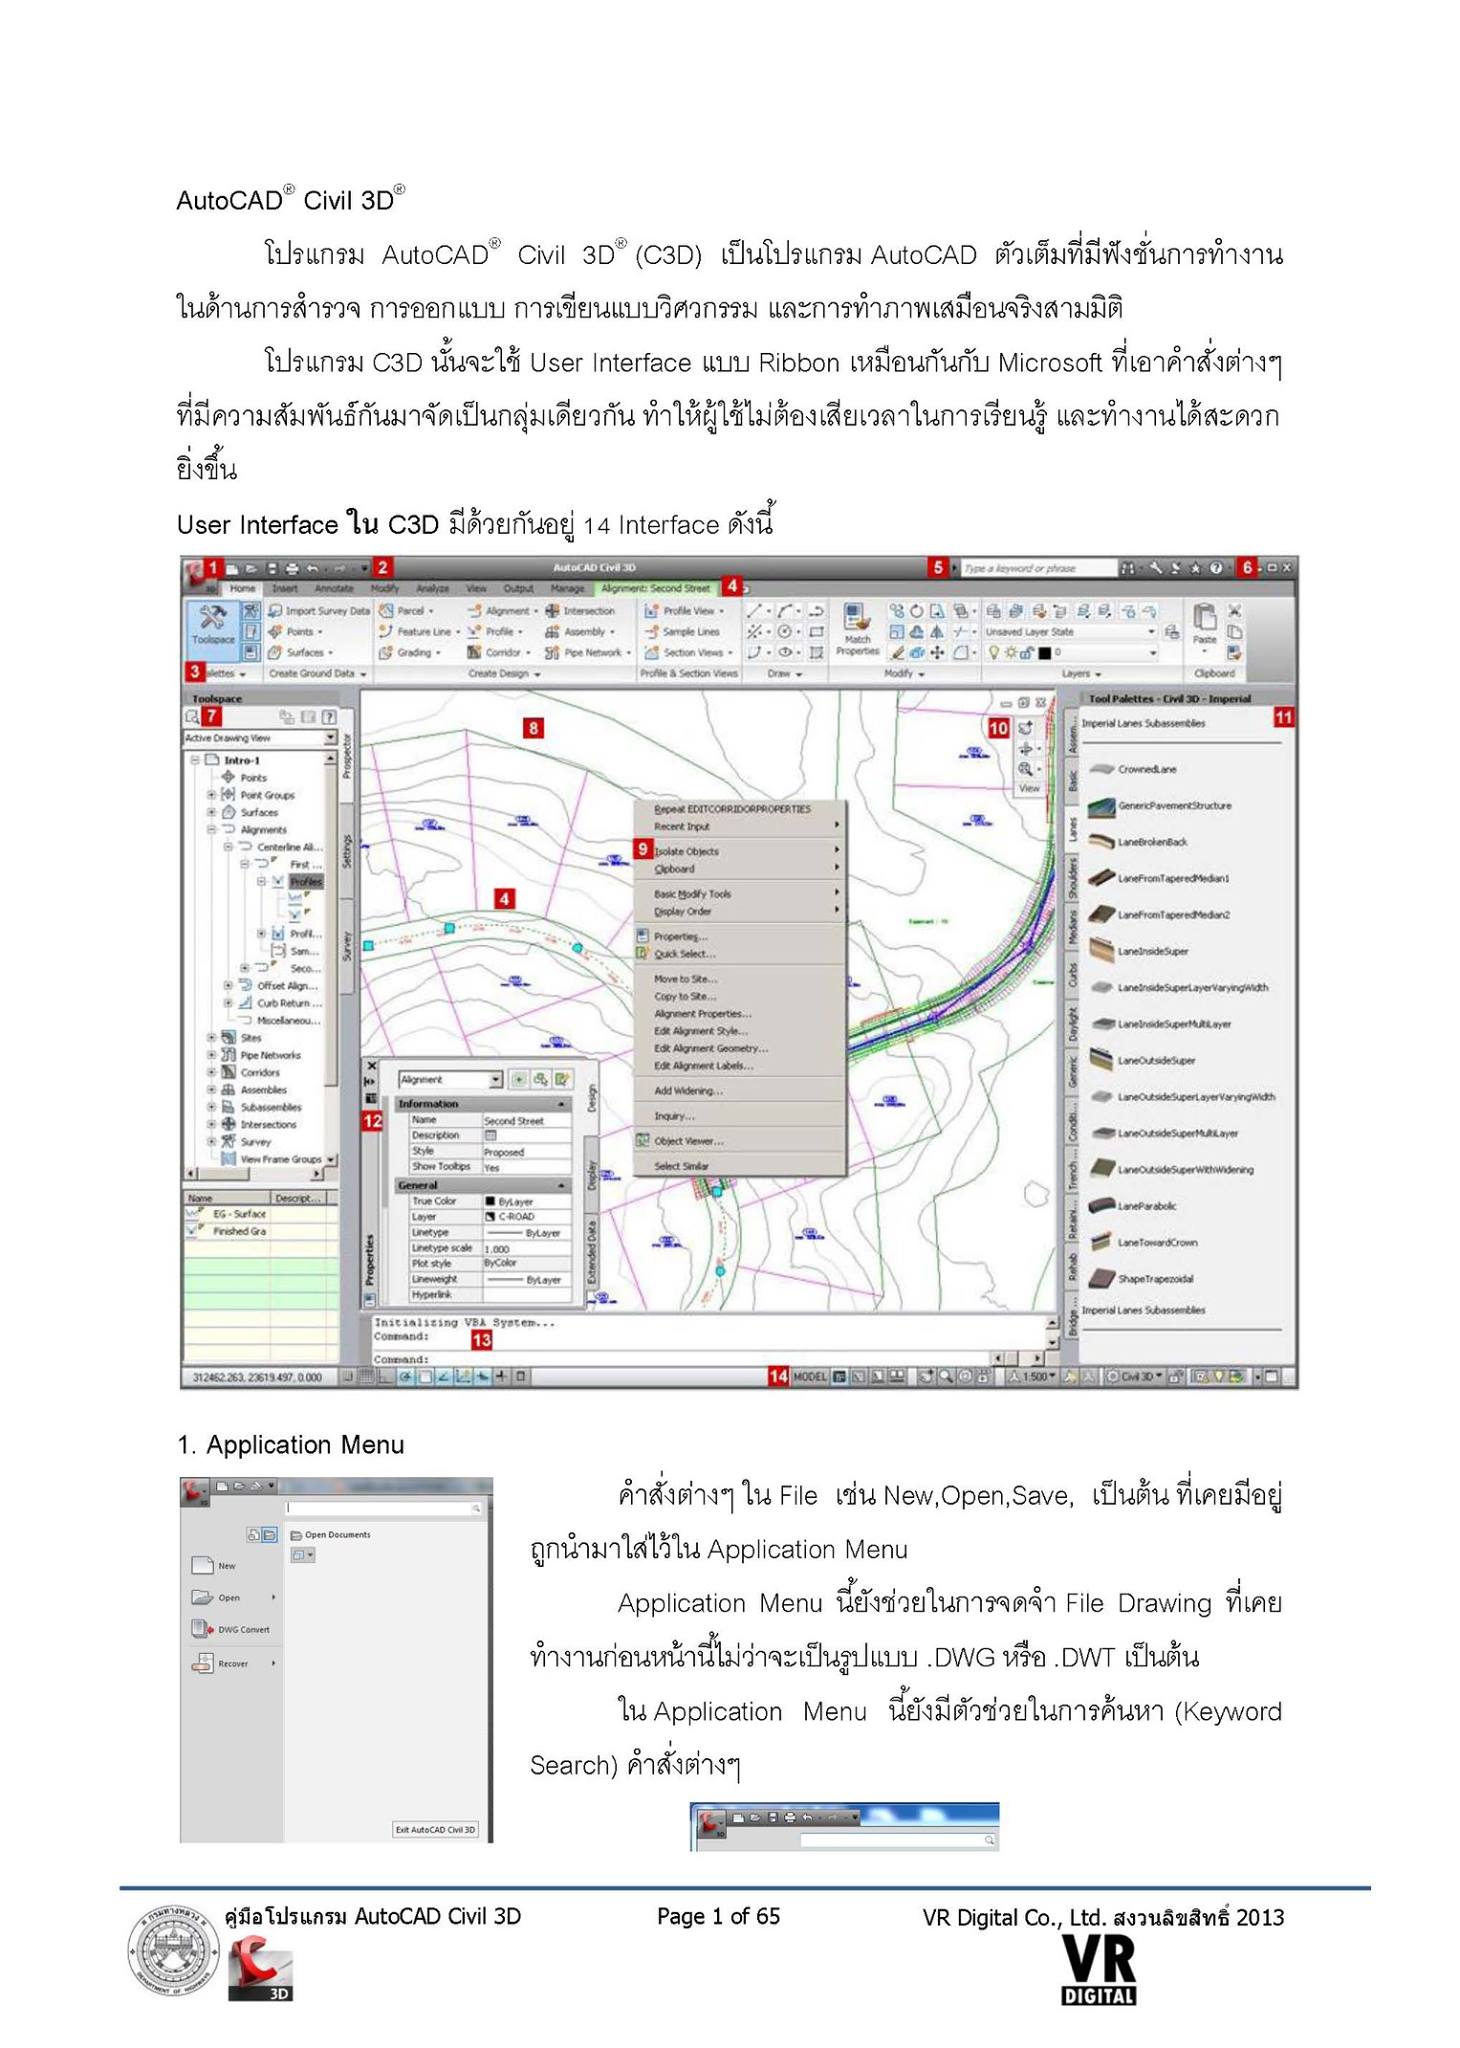
Task: Click the Intersection tool in Create Design
Action: click(580, 610)
